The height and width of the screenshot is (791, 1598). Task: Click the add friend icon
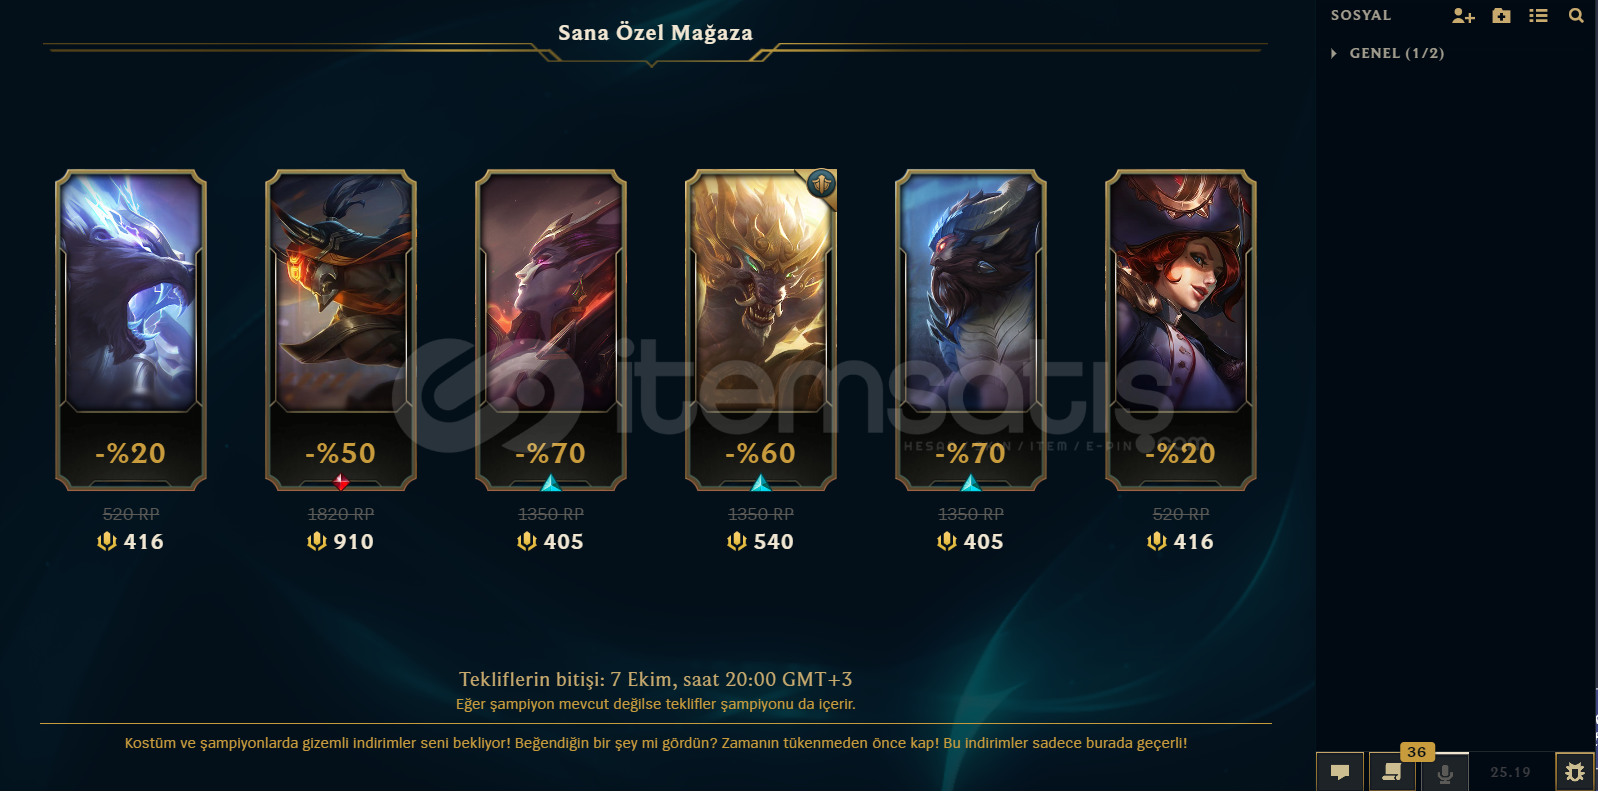pos(1463,16)
